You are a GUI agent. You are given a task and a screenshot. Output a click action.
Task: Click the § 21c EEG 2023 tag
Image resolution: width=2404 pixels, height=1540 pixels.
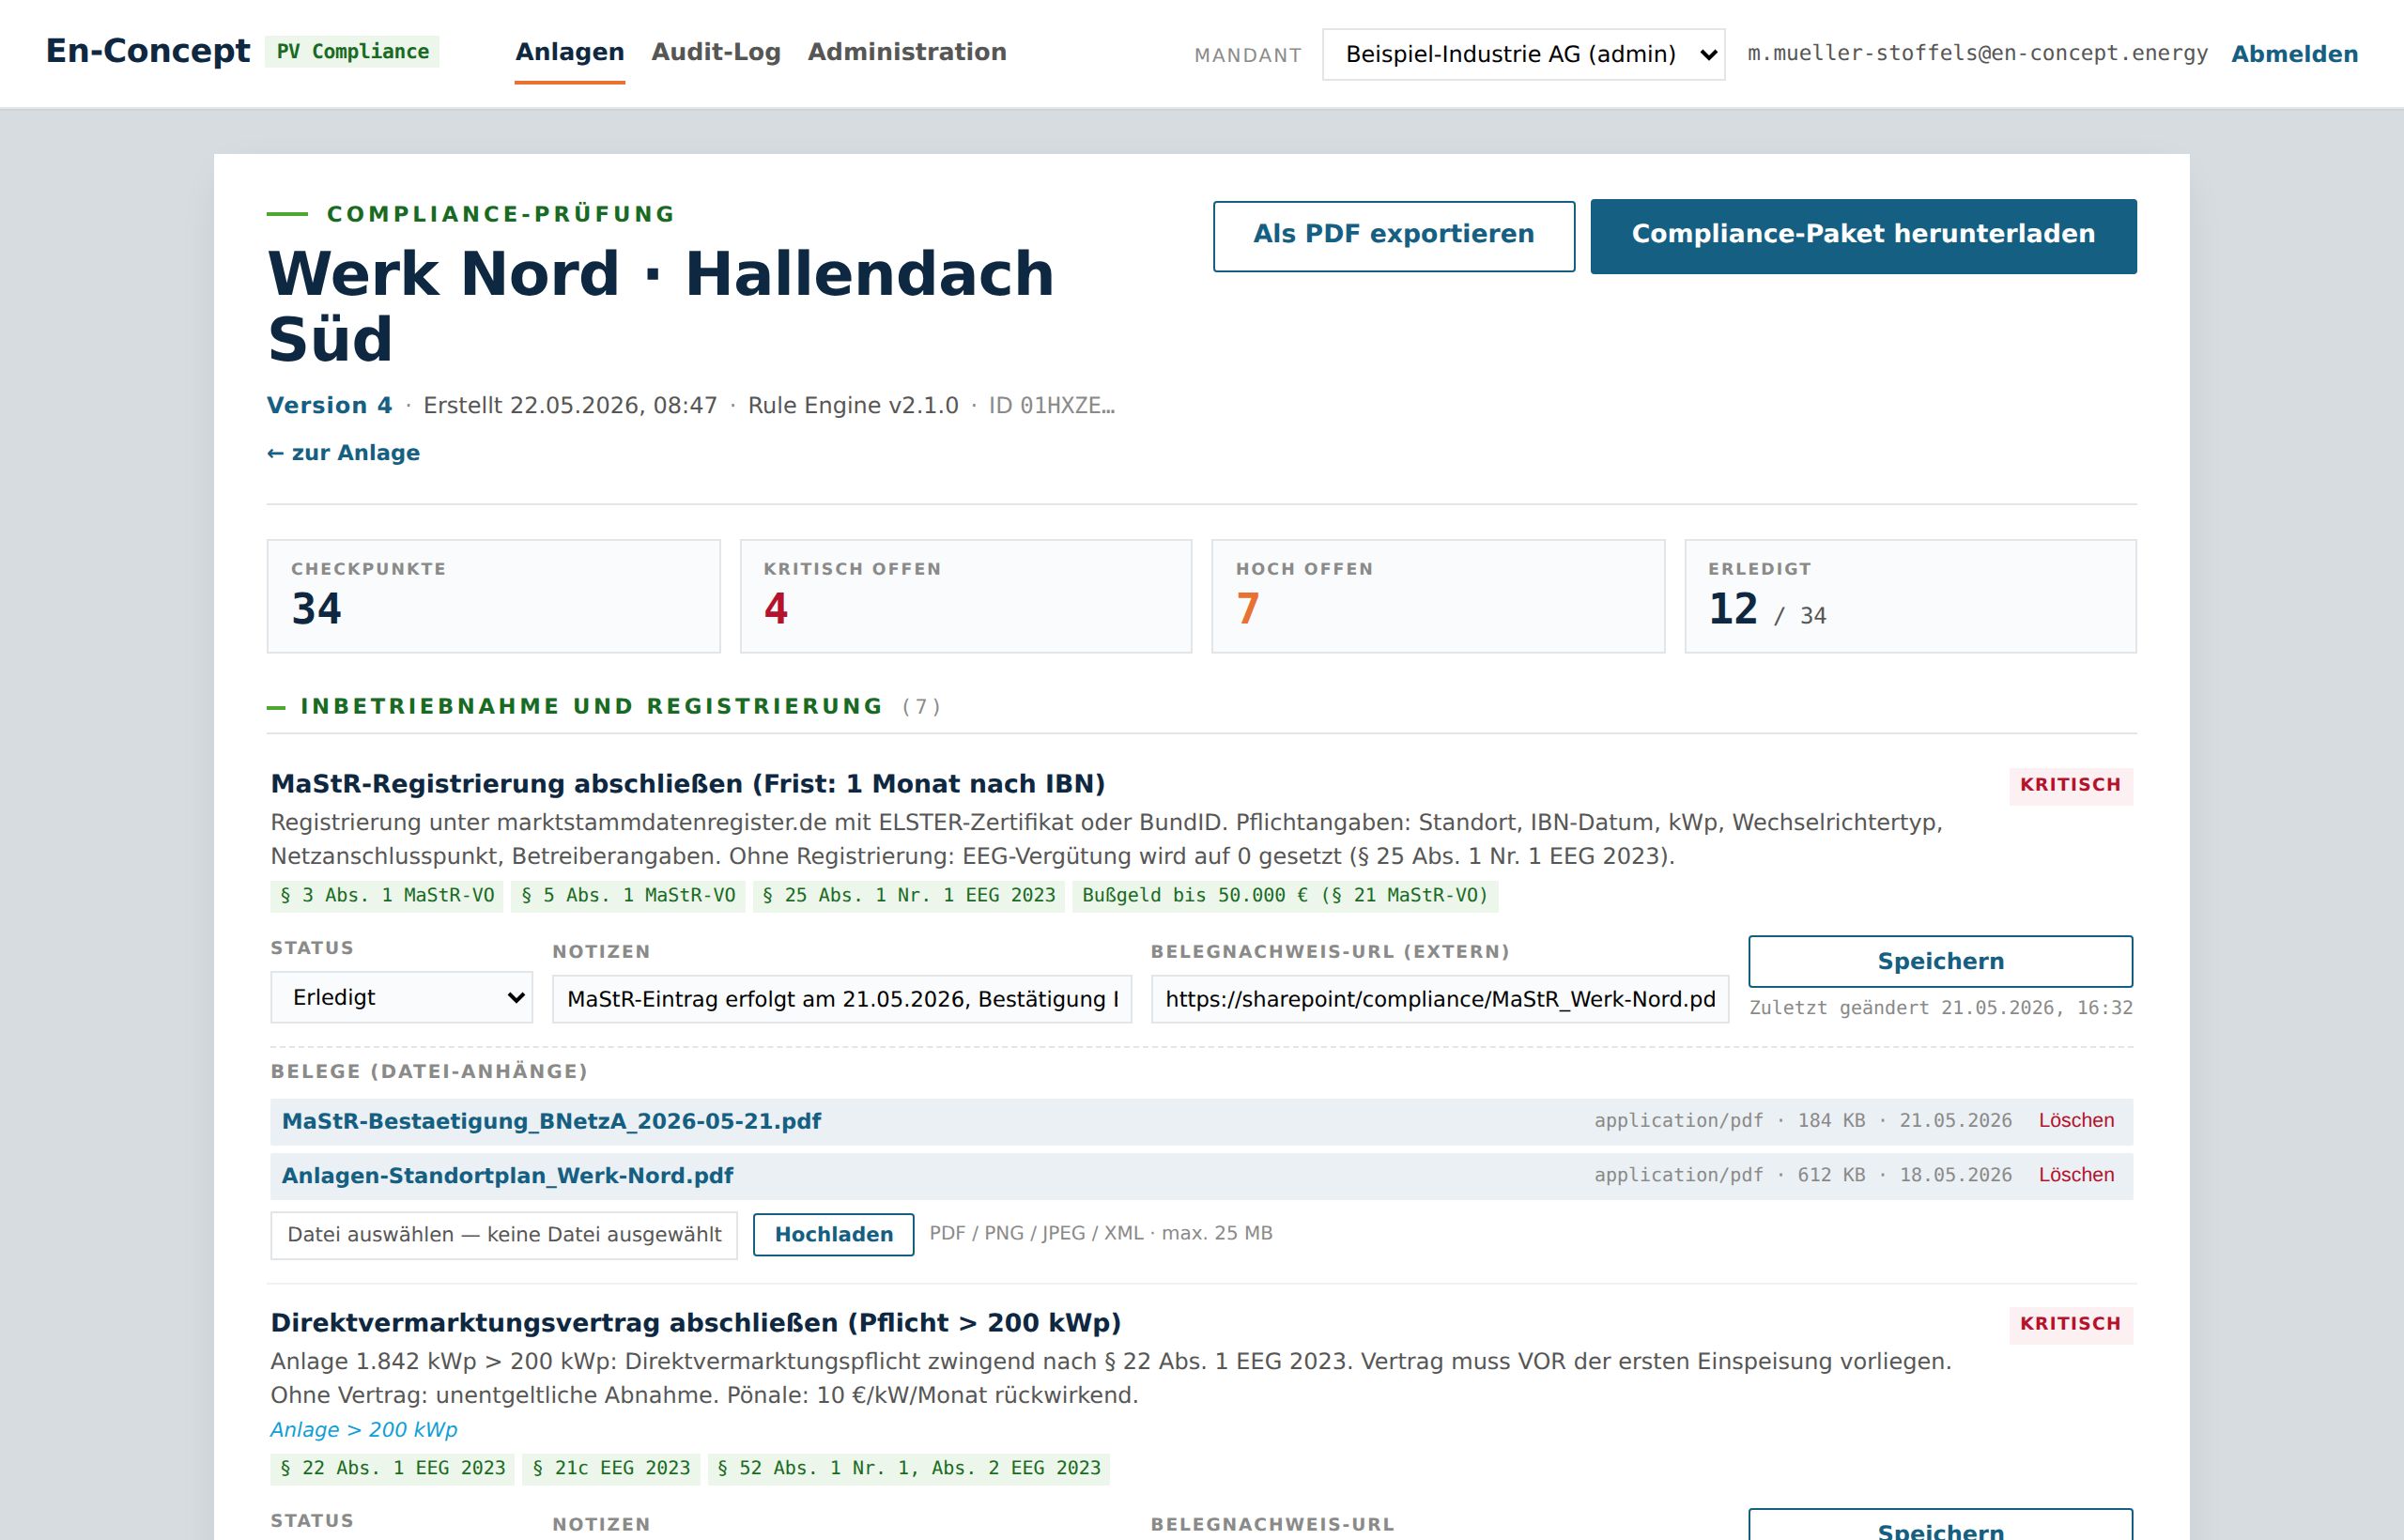(x=611, y=1468)
